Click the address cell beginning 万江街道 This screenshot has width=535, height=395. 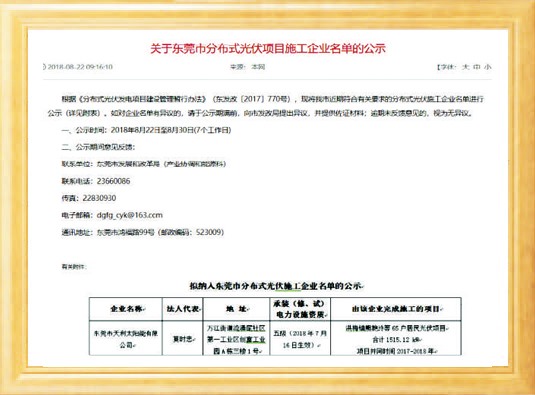pos(236,339)
